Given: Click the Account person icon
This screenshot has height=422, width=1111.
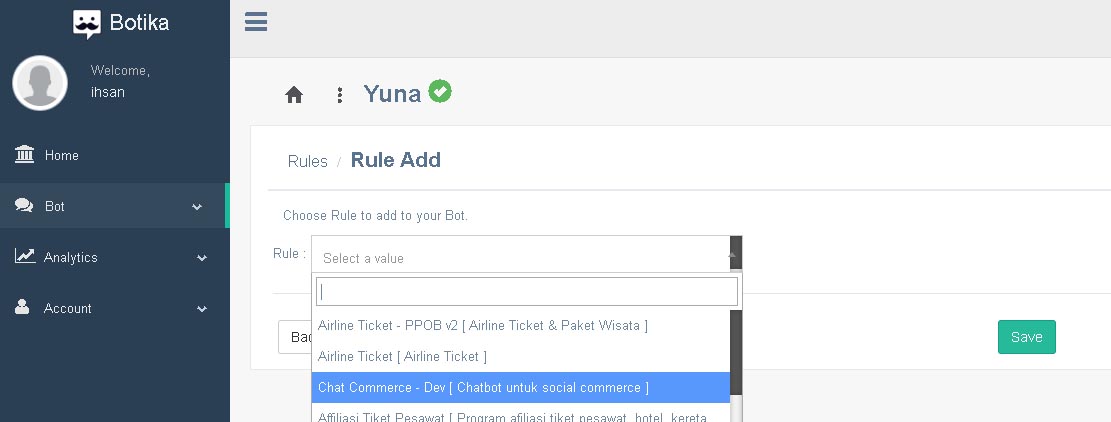Looking at the screenshot, I should (23, 308).
